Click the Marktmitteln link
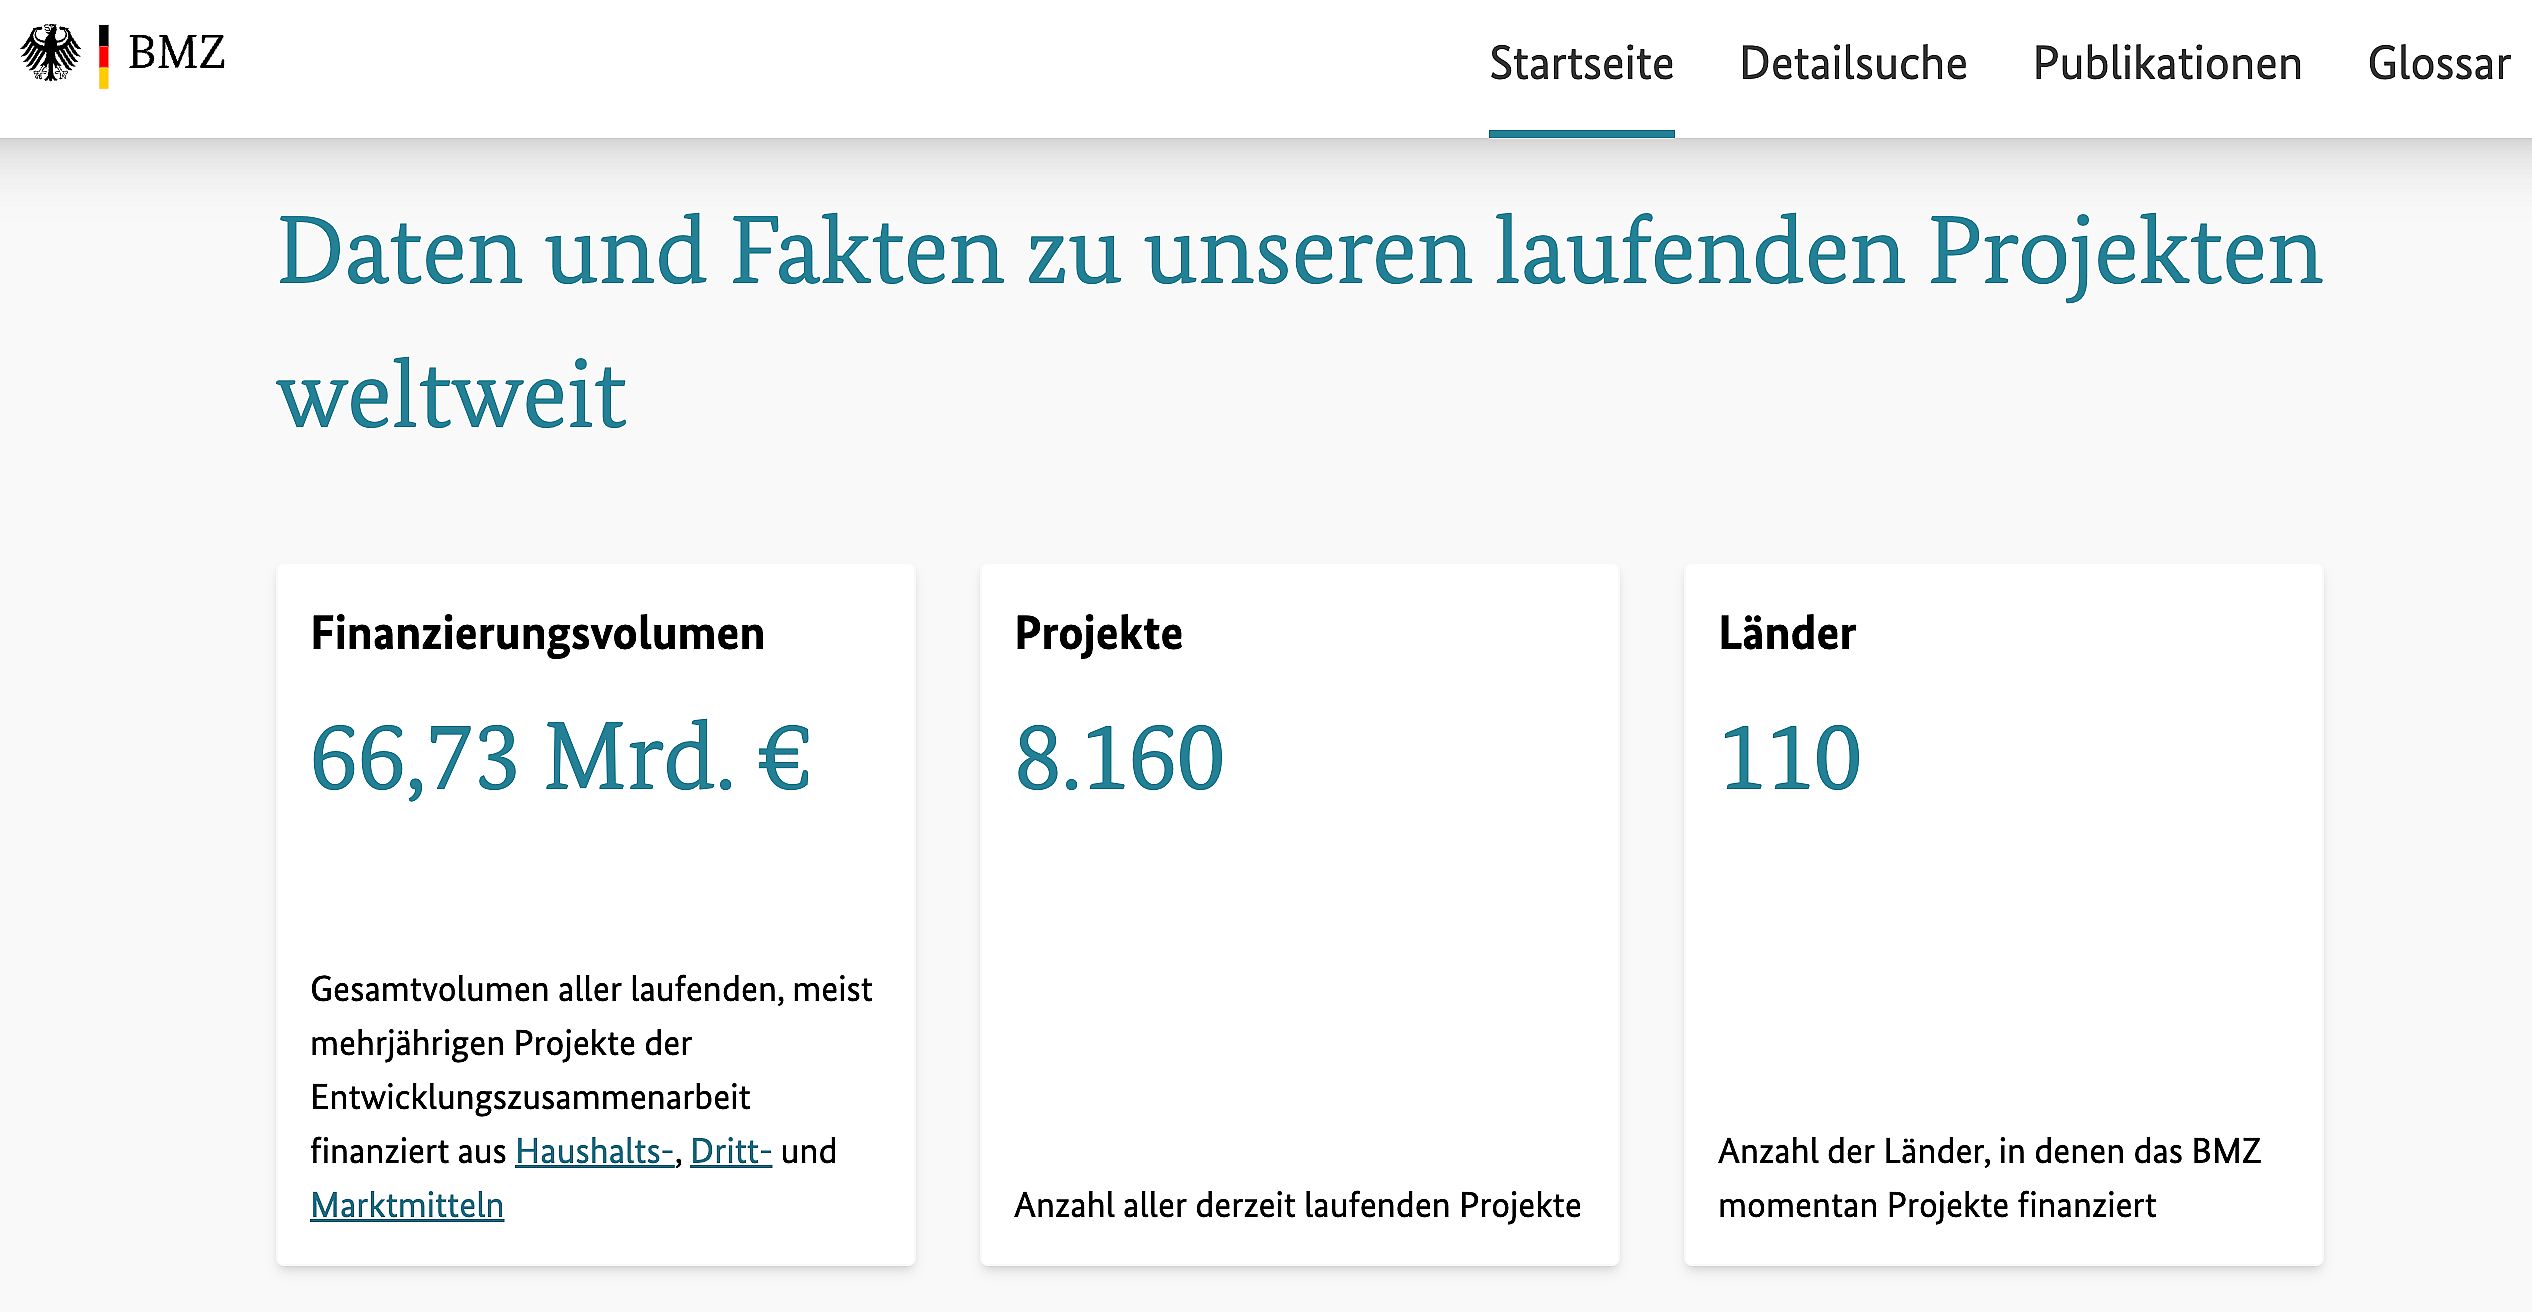The height and width of the screenshot is (1312, 2532). 407,1205
